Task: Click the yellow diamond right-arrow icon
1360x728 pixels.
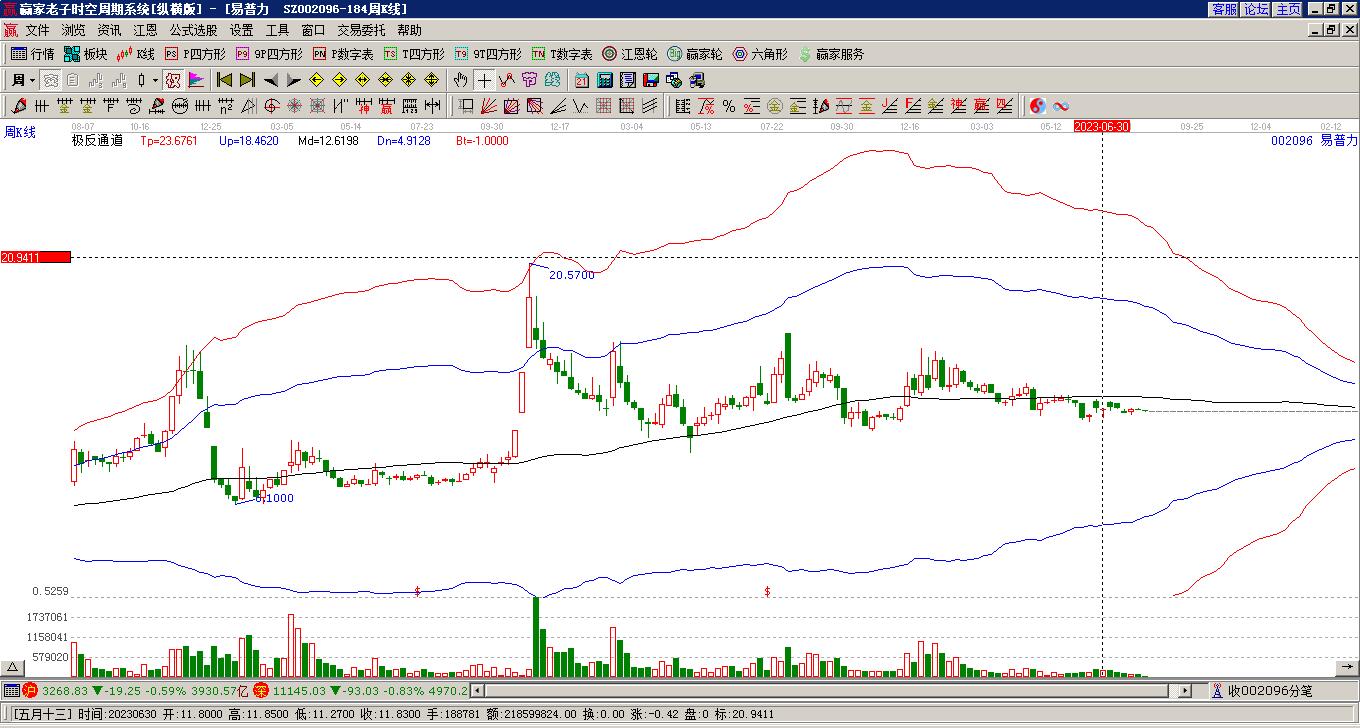Action: click(339, 80)
